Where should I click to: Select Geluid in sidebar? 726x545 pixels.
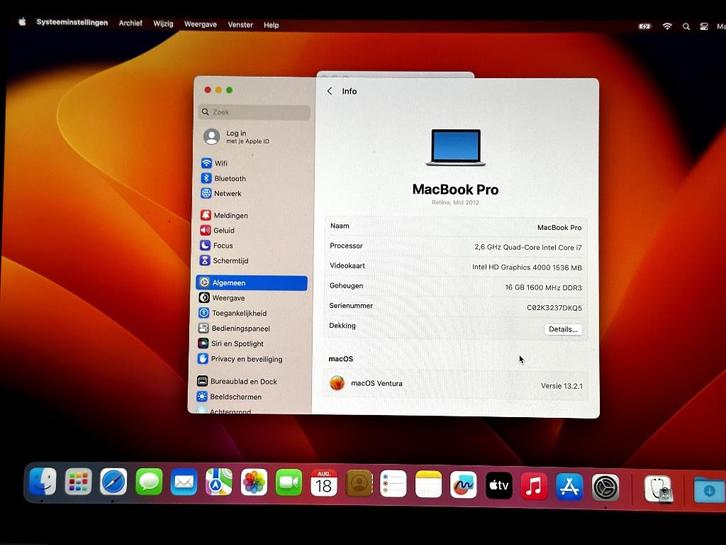pos(223,230)
